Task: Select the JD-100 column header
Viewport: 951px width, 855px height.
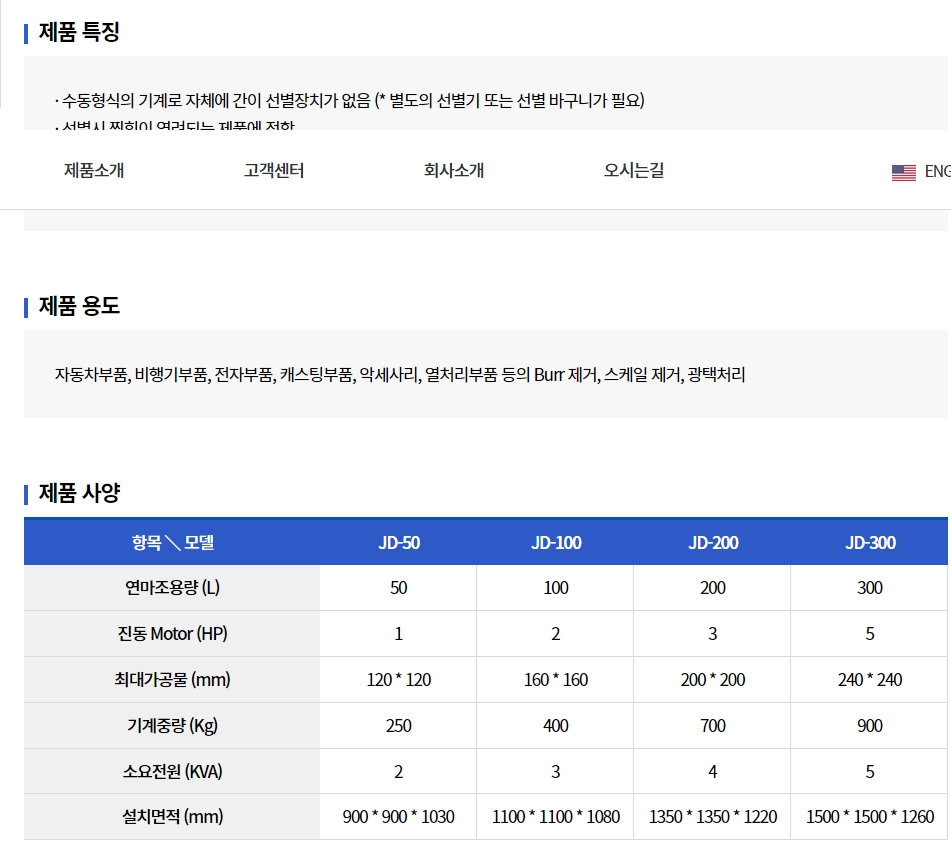Action: [556, 543]
